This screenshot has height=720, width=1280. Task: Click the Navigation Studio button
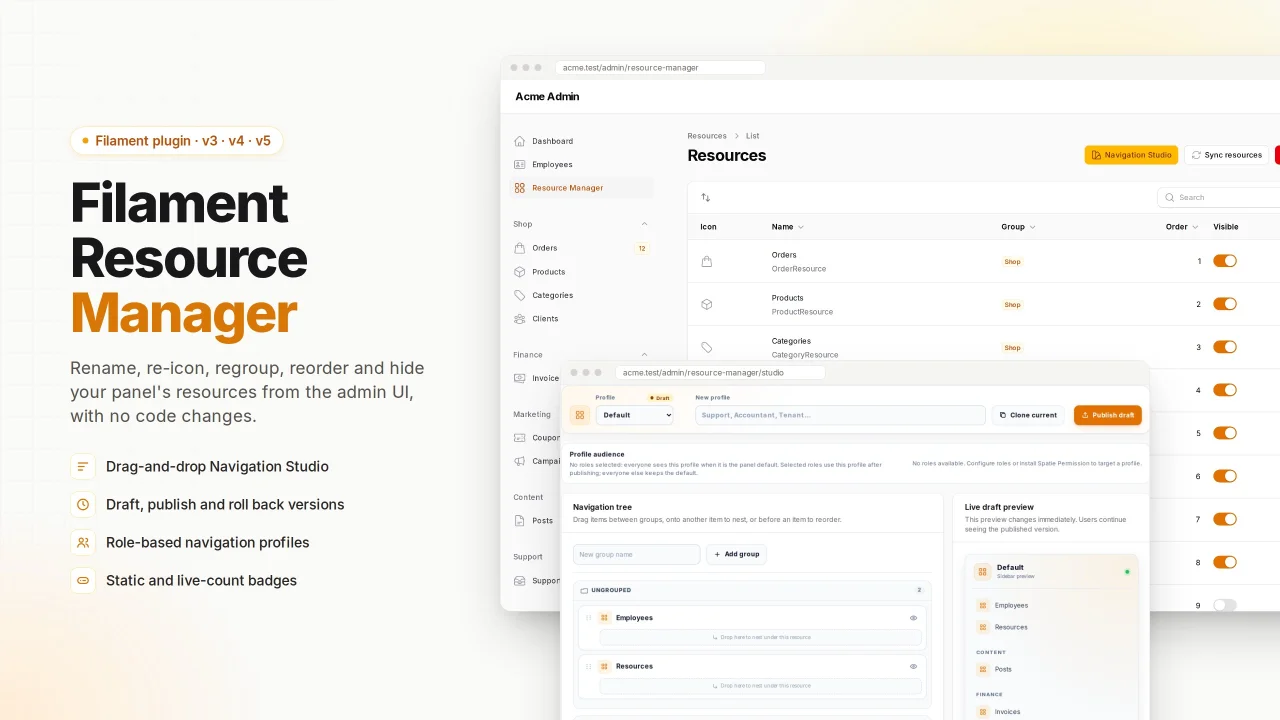coord(1131,155)
